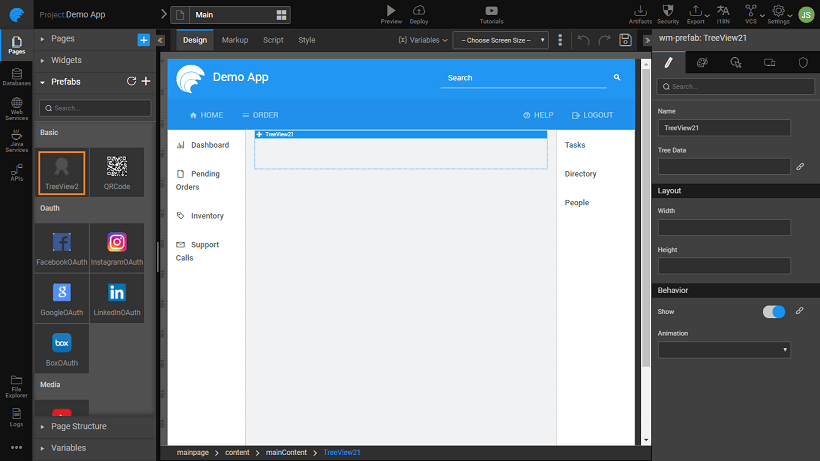The height and width of the screenshot is (461, 820).
Task: Bind the Tree Data property via link icon
Action: click(800, 167)
